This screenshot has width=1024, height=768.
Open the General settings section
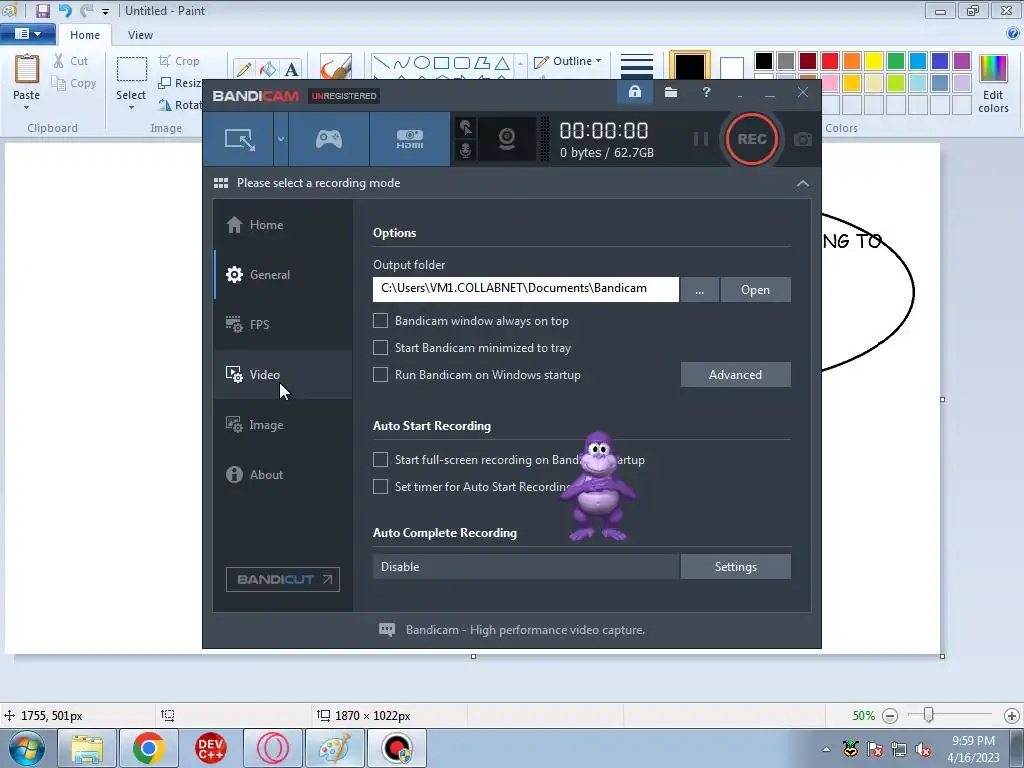pyautogui.click(x=283, y=275)
